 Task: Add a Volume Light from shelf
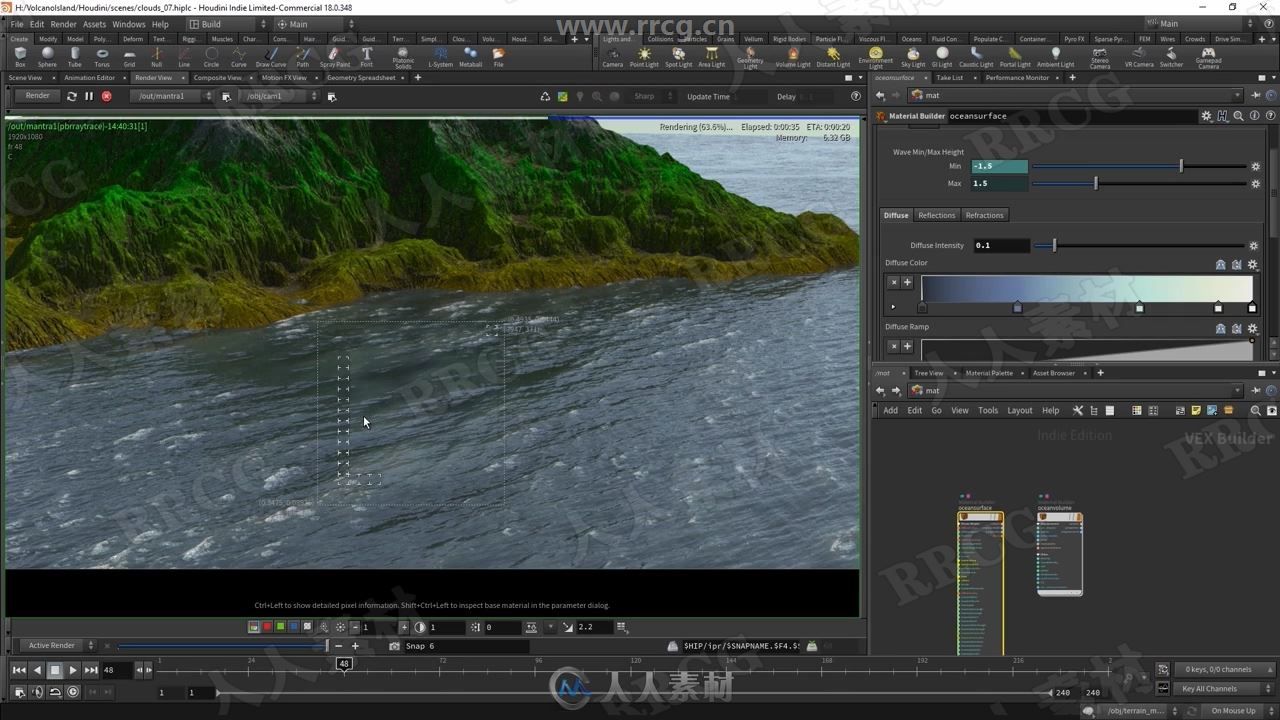793,57
